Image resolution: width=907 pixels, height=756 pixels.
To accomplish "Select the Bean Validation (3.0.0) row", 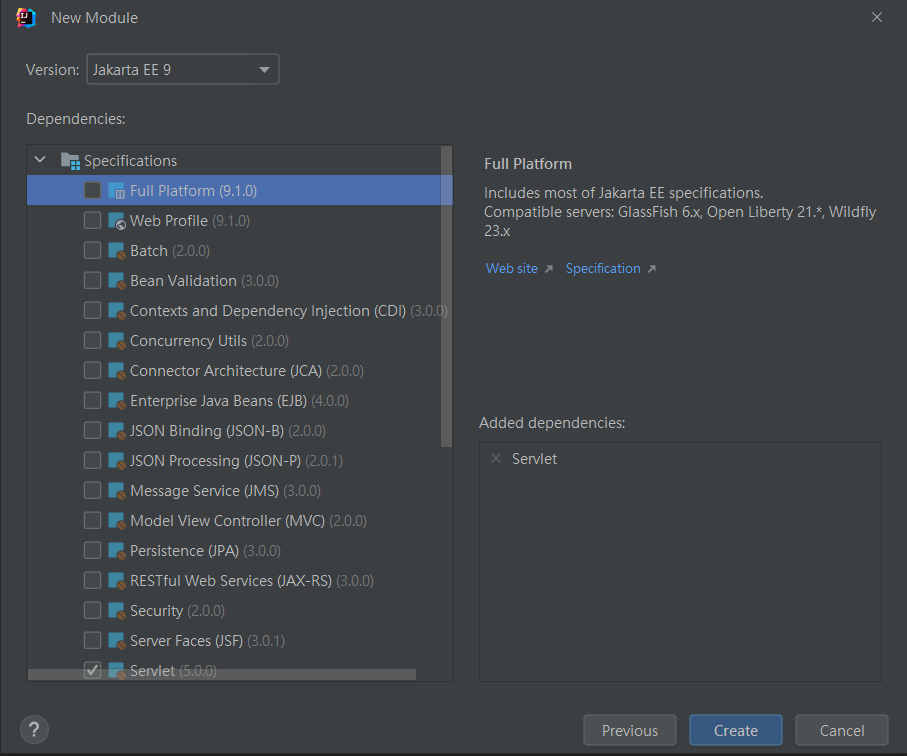I will click(239, 281).
